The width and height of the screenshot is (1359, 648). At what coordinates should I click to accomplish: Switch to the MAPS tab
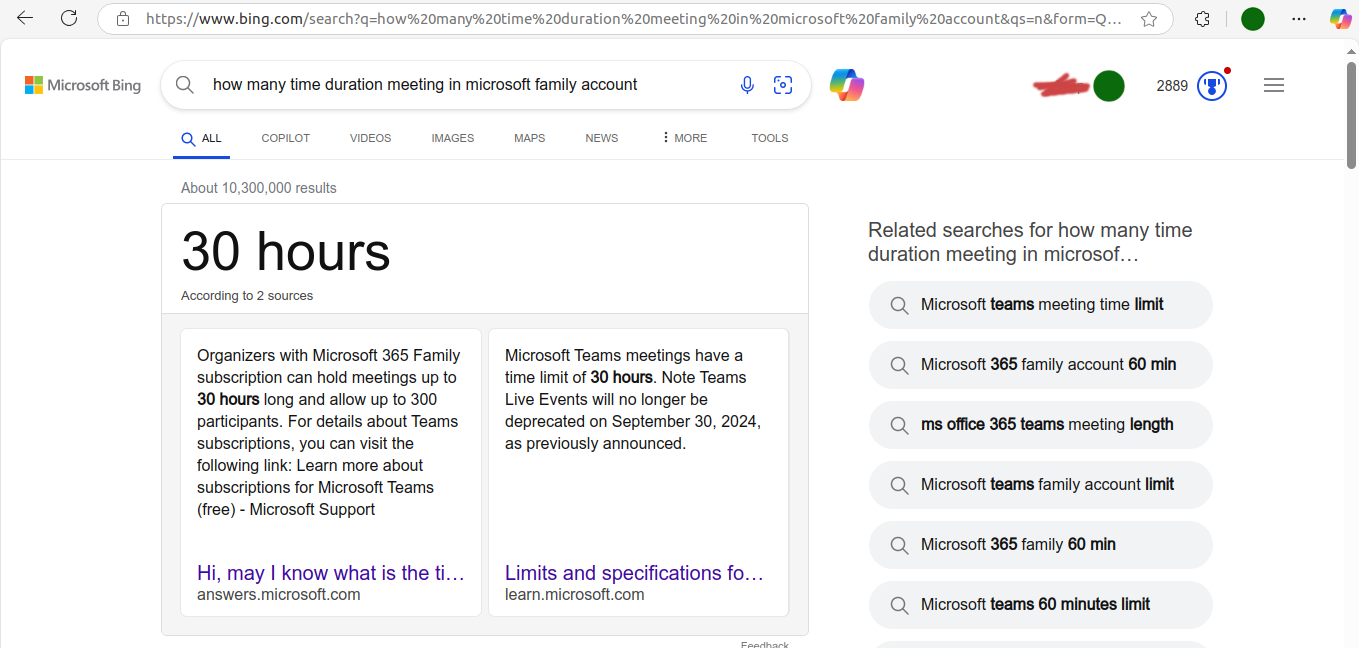click(x=530, y=138)
